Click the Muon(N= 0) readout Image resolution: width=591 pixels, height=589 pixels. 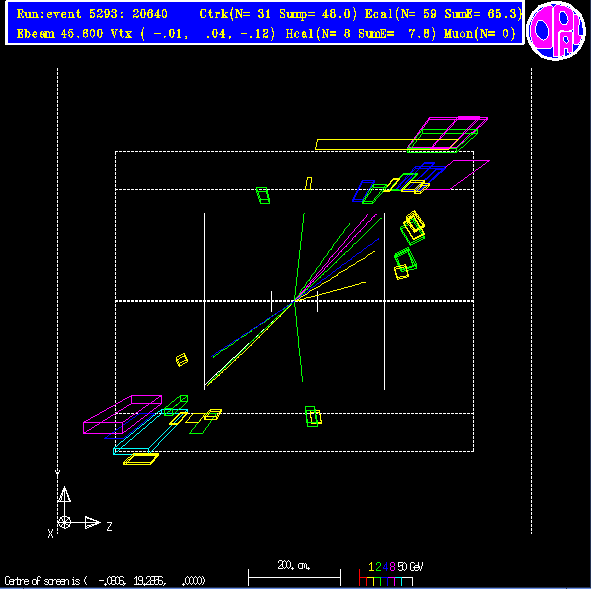click(x=479, y=34)
